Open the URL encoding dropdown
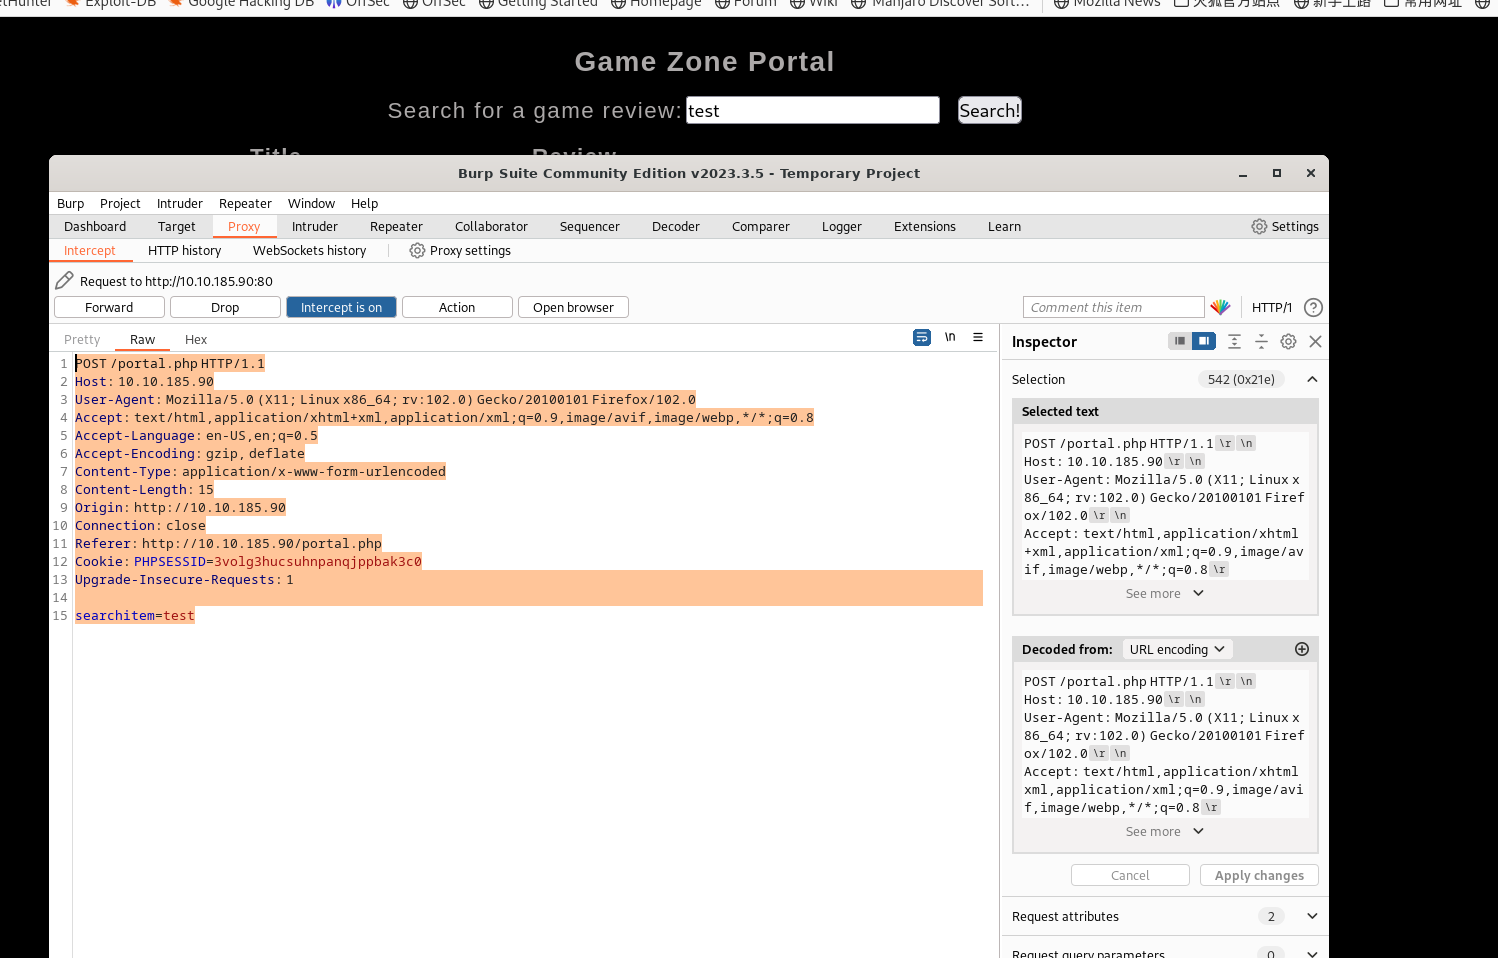The width and height of the screenshot is (1498, 958). tap(1177, 649)
